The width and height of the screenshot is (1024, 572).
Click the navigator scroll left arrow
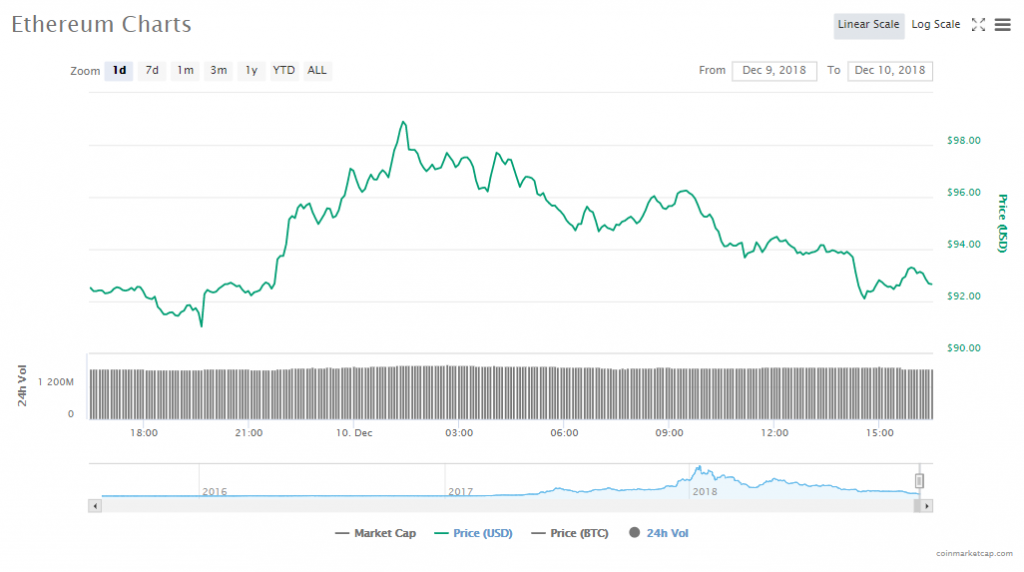pos(96,506)
